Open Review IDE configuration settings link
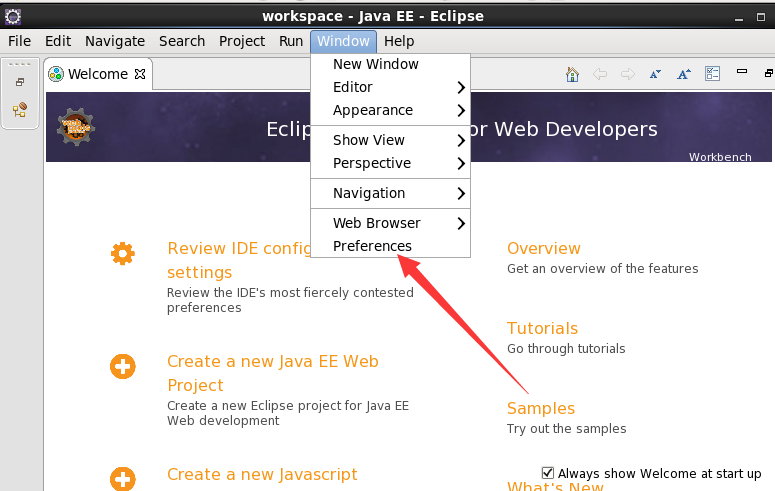The height and width of the screenshot is (491, 775). [239, 260]
